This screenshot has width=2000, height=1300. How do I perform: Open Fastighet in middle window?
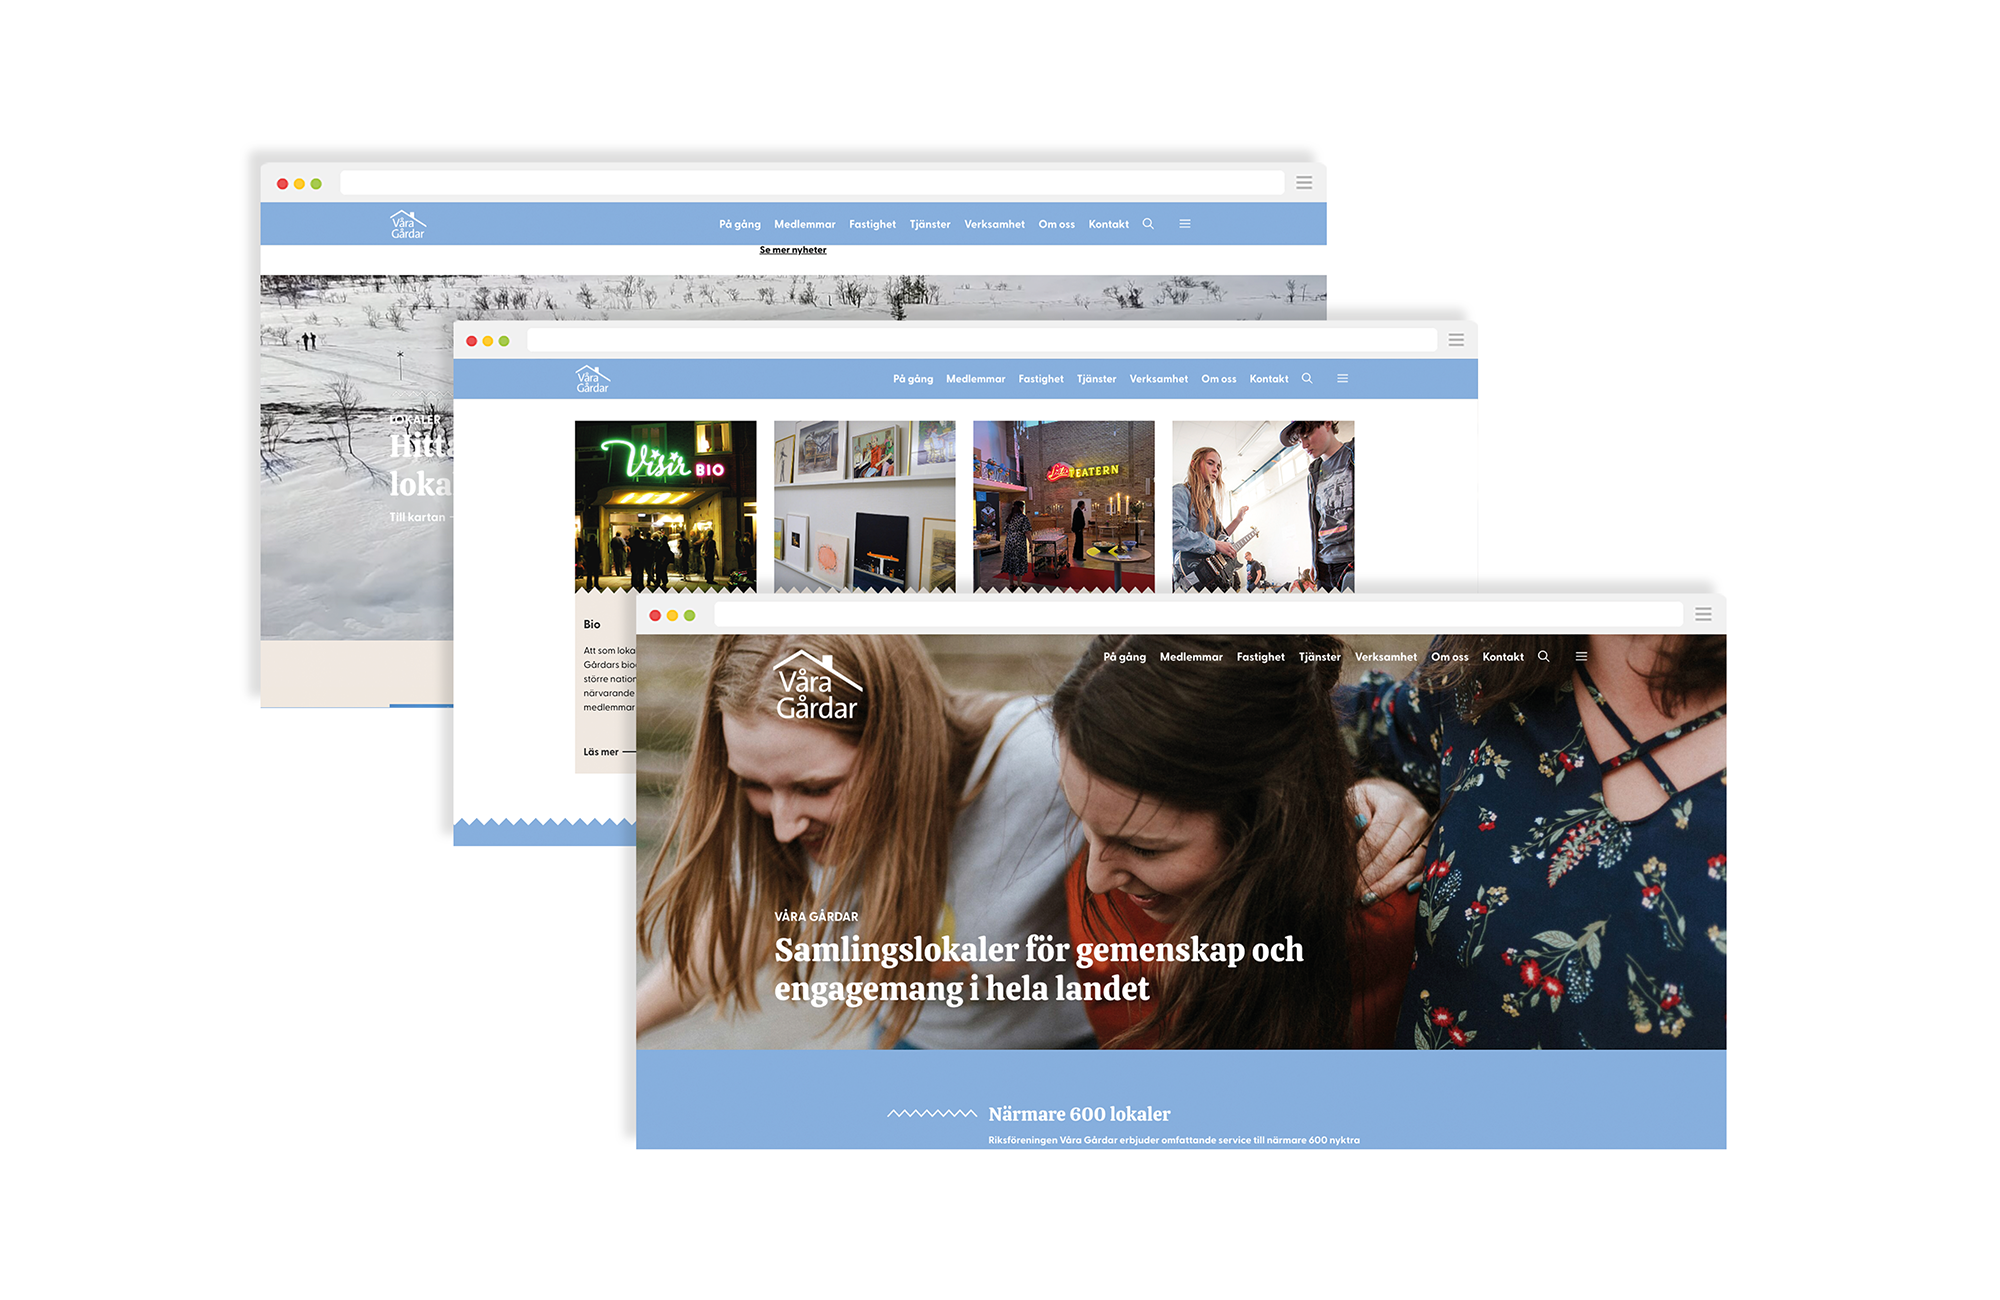pos(1040,379)
